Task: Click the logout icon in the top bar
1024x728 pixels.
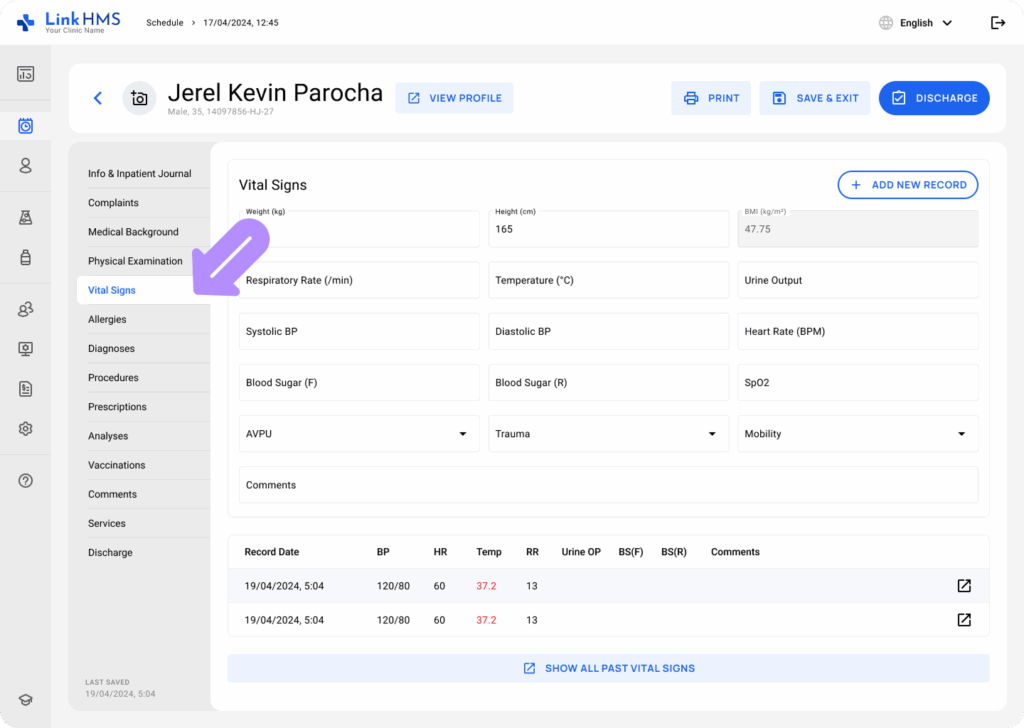Action: point(997,23)
